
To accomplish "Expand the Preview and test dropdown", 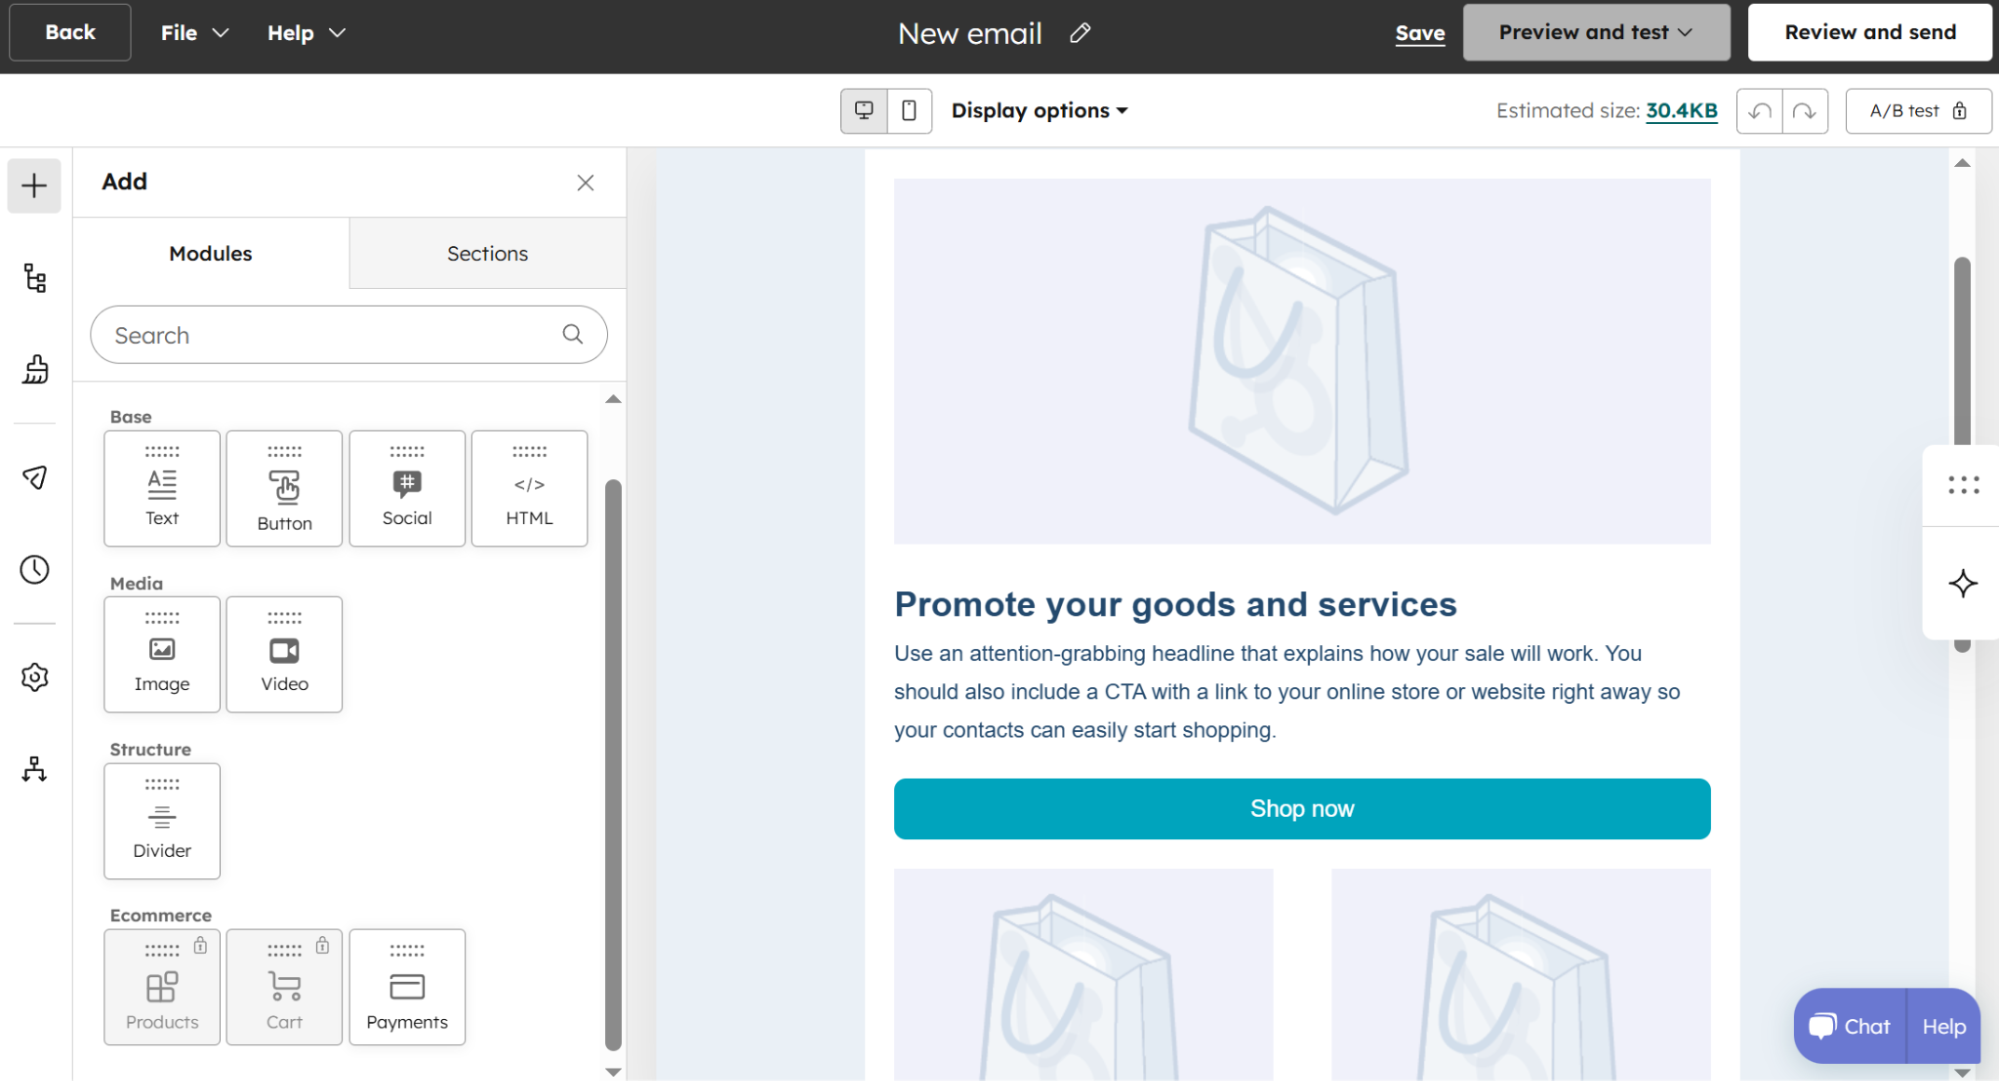I will (x=1595, y=32).
